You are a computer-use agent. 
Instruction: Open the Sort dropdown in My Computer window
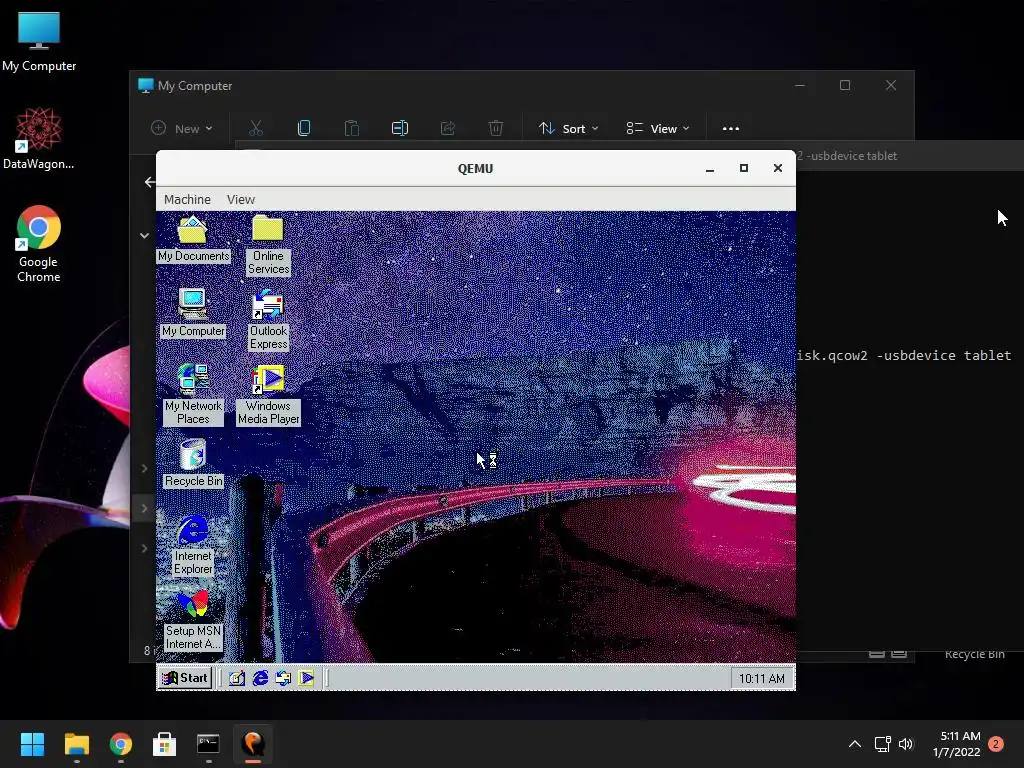click(568, 129)
